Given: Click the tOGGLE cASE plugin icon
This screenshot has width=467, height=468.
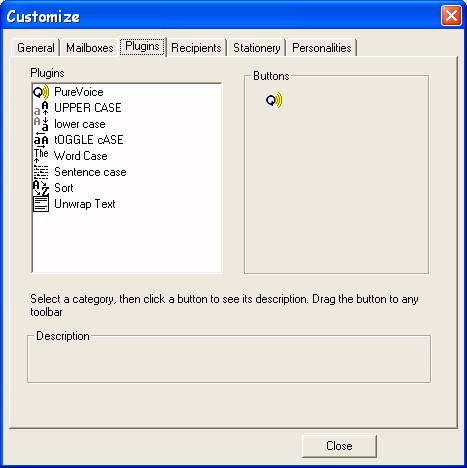Looking at the screenshot, I should (x=41, y=140).
